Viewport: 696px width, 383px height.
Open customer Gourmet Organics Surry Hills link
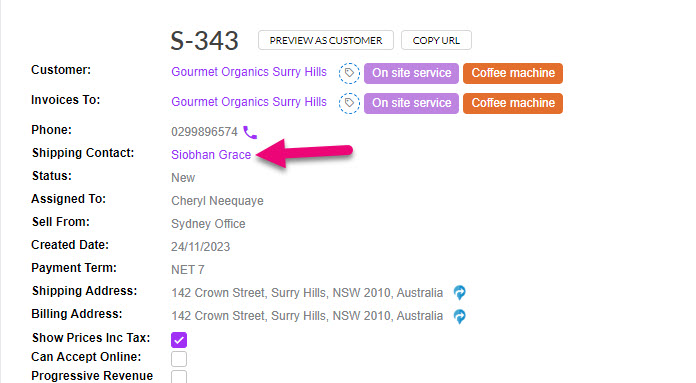[x=249, y=72]
